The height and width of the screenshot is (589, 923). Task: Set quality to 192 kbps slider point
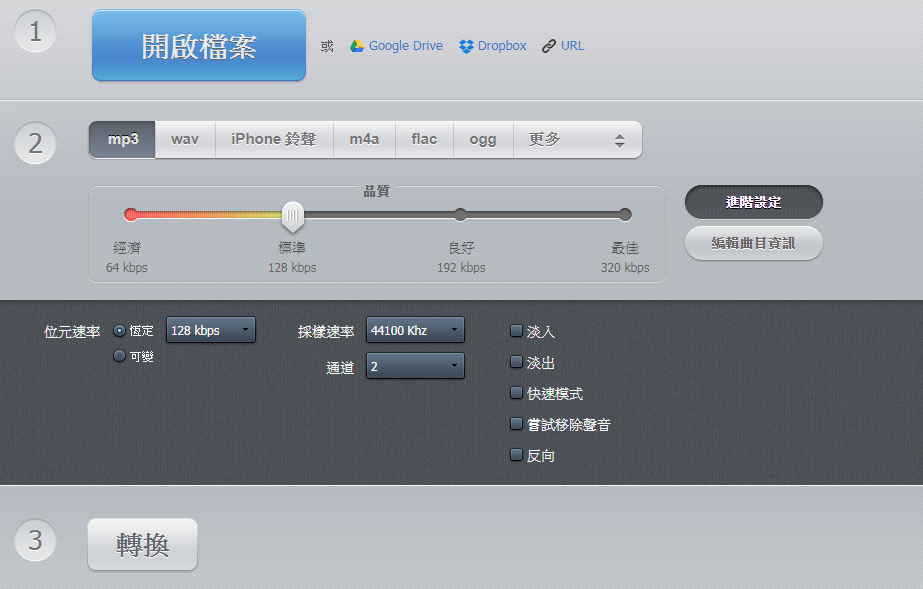coord(461,214)
